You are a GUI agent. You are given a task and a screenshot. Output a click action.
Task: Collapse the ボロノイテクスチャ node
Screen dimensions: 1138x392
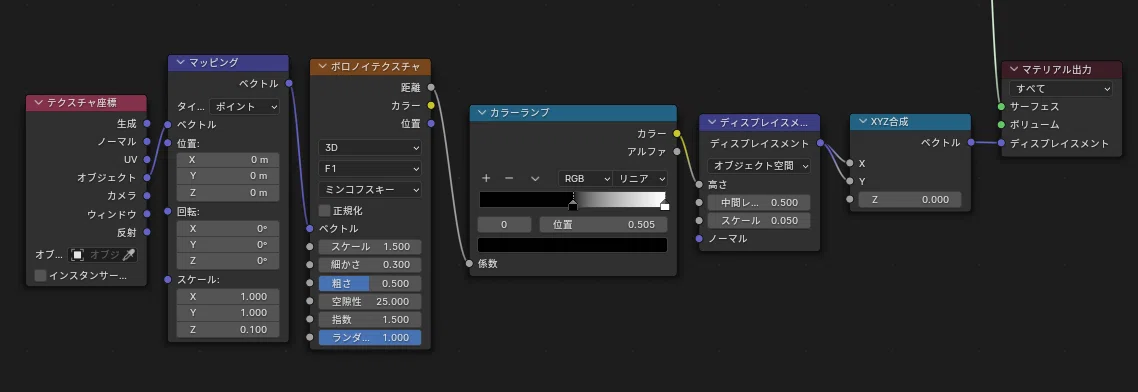322,67
